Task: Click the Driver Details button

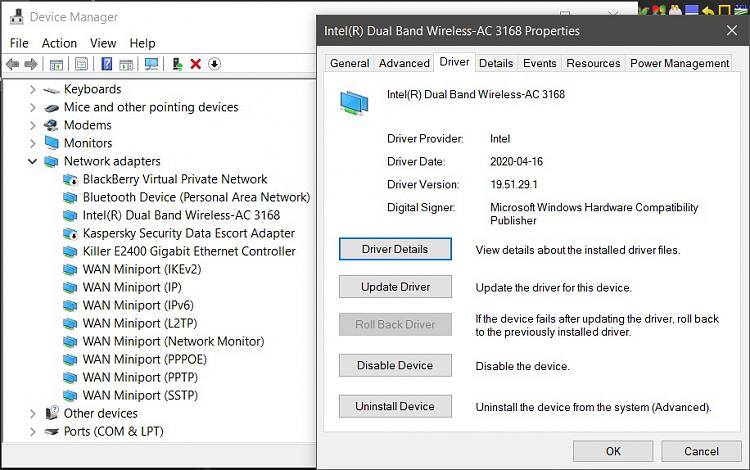Action: (395, 249)
